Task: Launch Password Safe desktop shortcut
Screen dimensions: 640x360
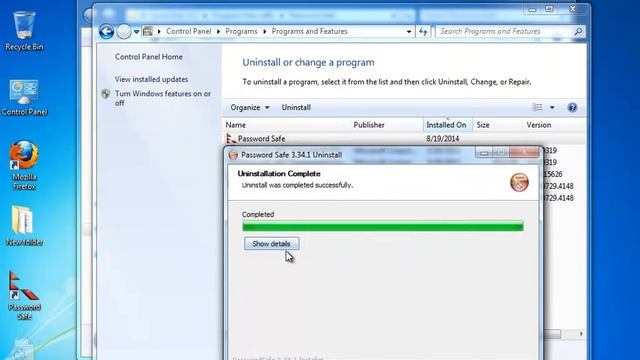Action: (x=24, y=296)
